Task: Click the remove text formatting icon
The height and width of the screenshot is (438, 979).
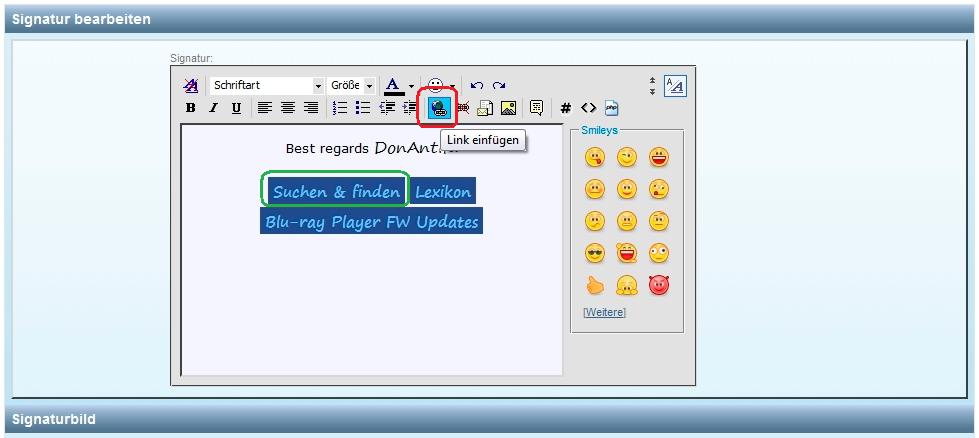Action: (x=190, y=86)
